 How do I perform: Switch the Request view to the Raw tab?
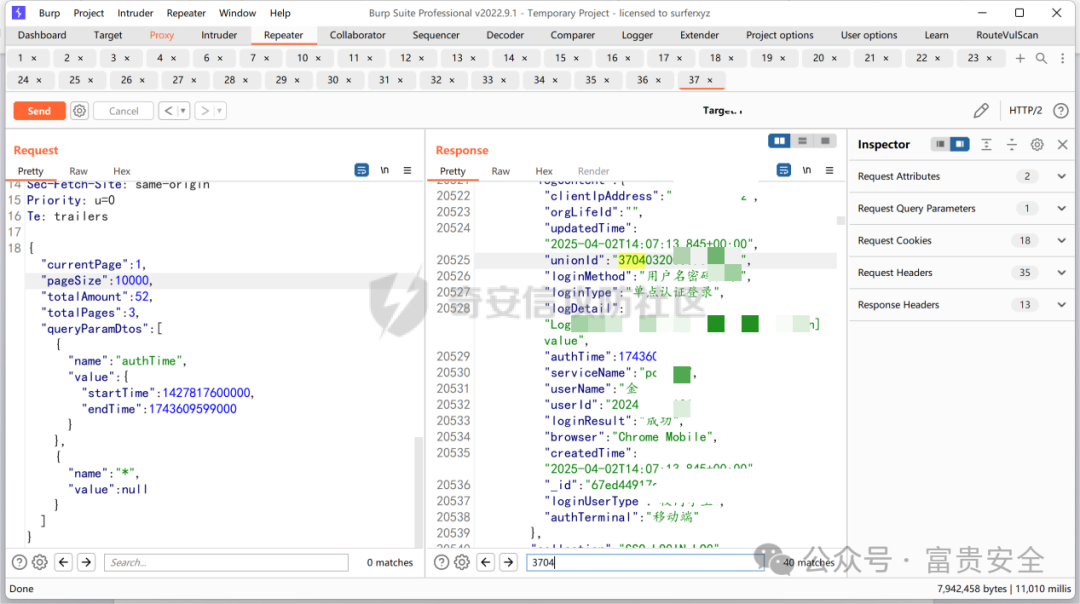pos(79,171)
